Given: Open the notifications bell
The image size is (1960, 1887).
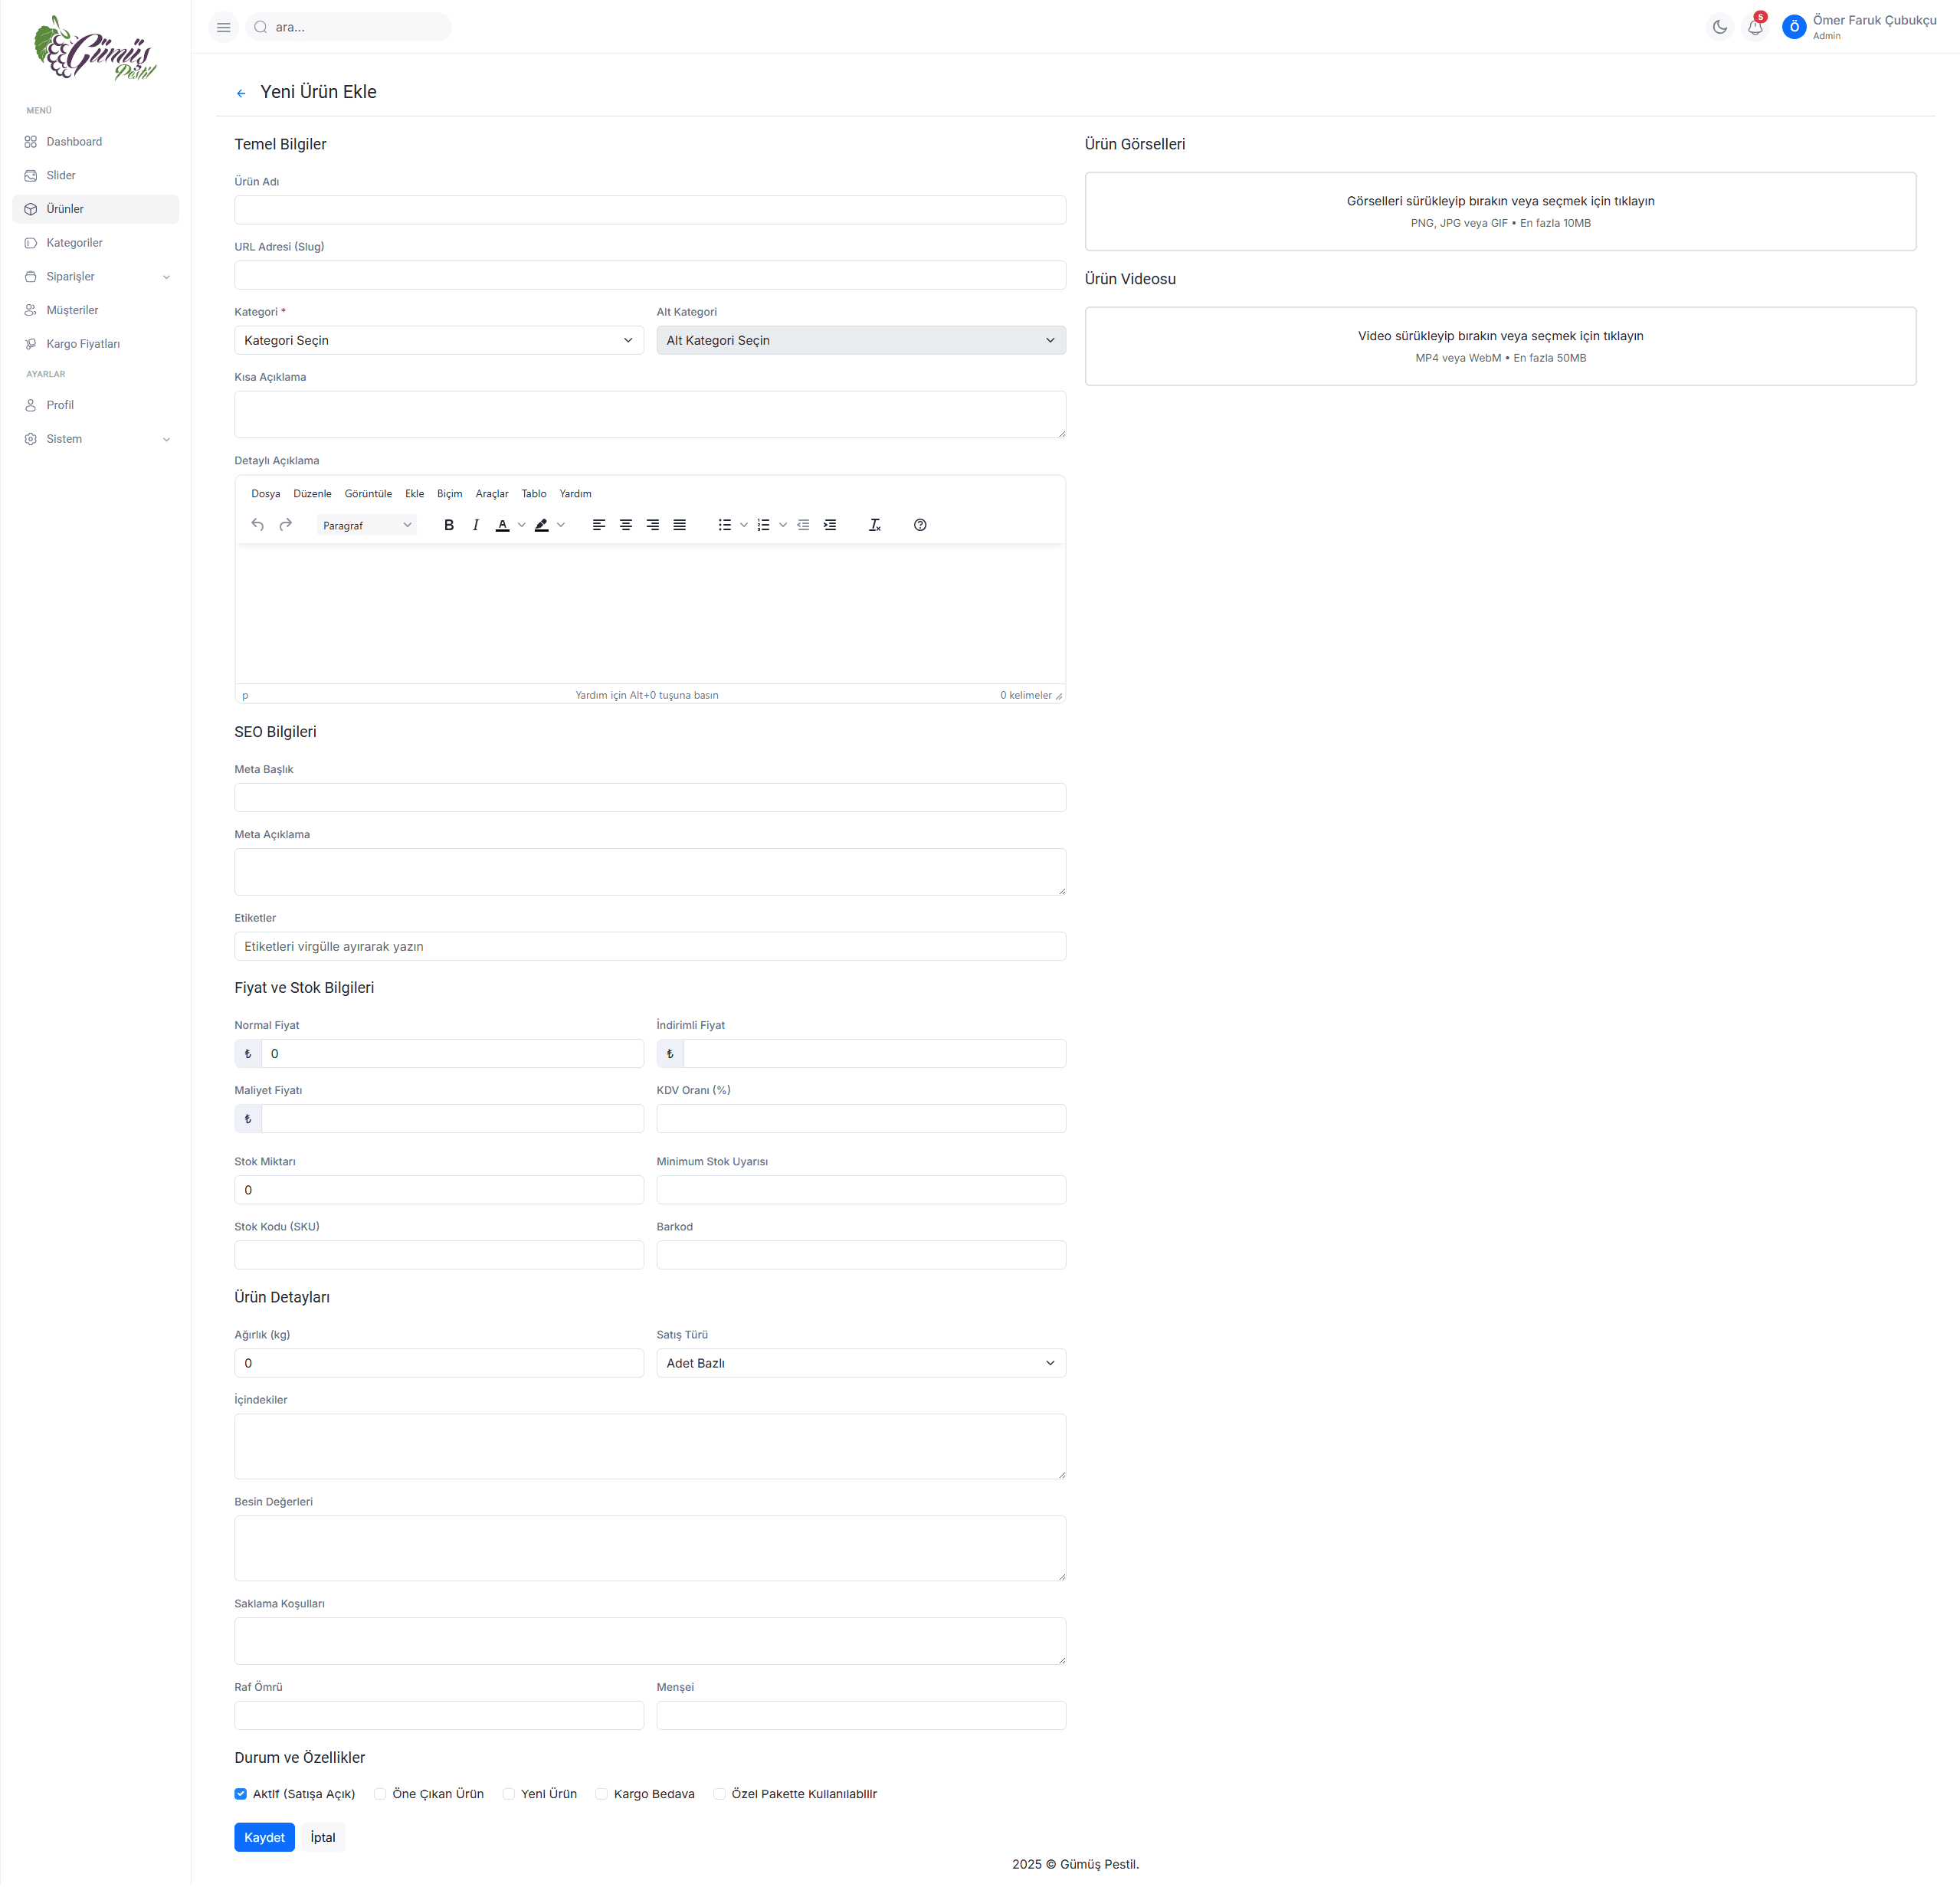Looking at the screenshot, I should click(x=1755, y=27).
